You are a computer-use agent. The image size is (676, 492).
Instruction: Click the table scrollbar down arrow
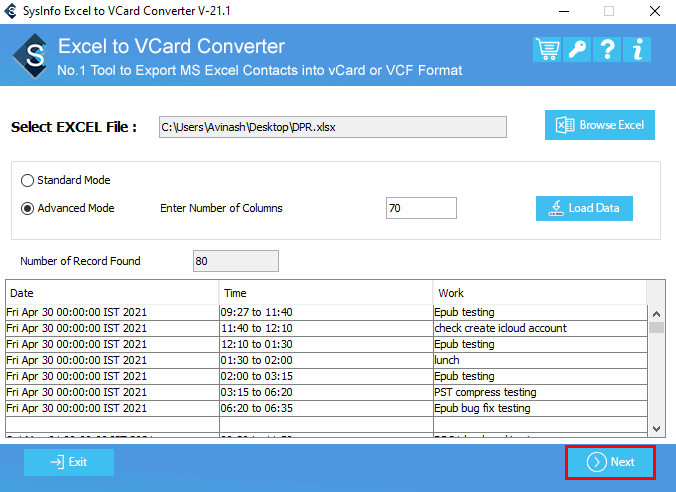[x=657, y=429]
